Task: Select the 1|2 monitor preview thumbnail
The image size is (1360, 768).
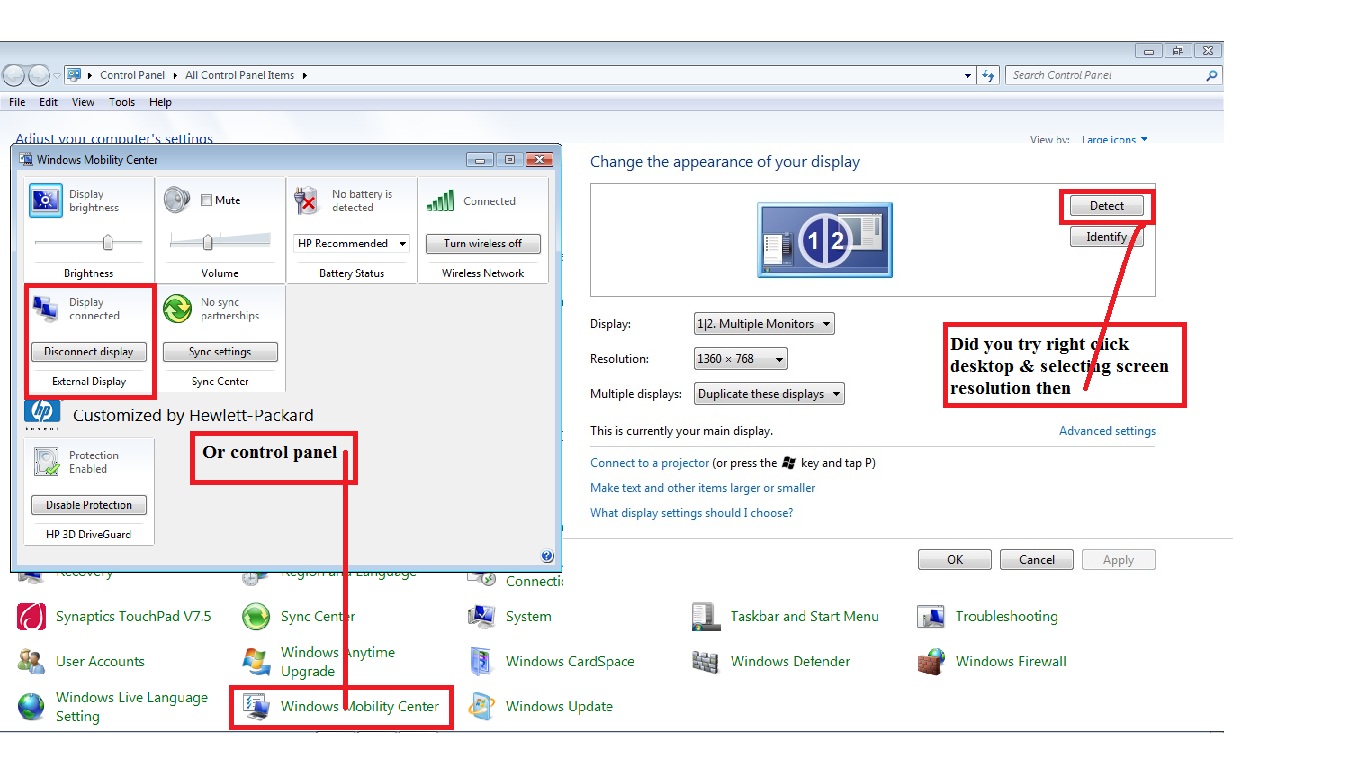Action: point(825,240)
